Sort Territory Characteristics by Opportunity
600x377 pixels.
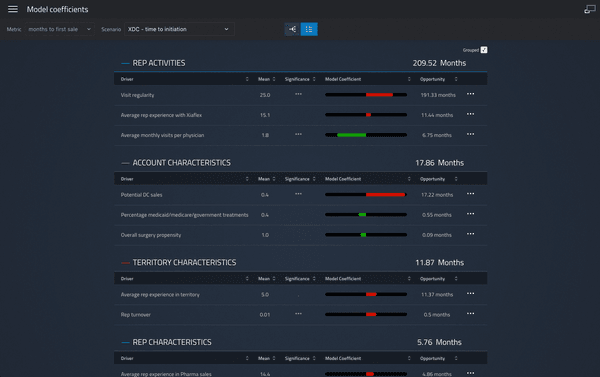(456, 279)
